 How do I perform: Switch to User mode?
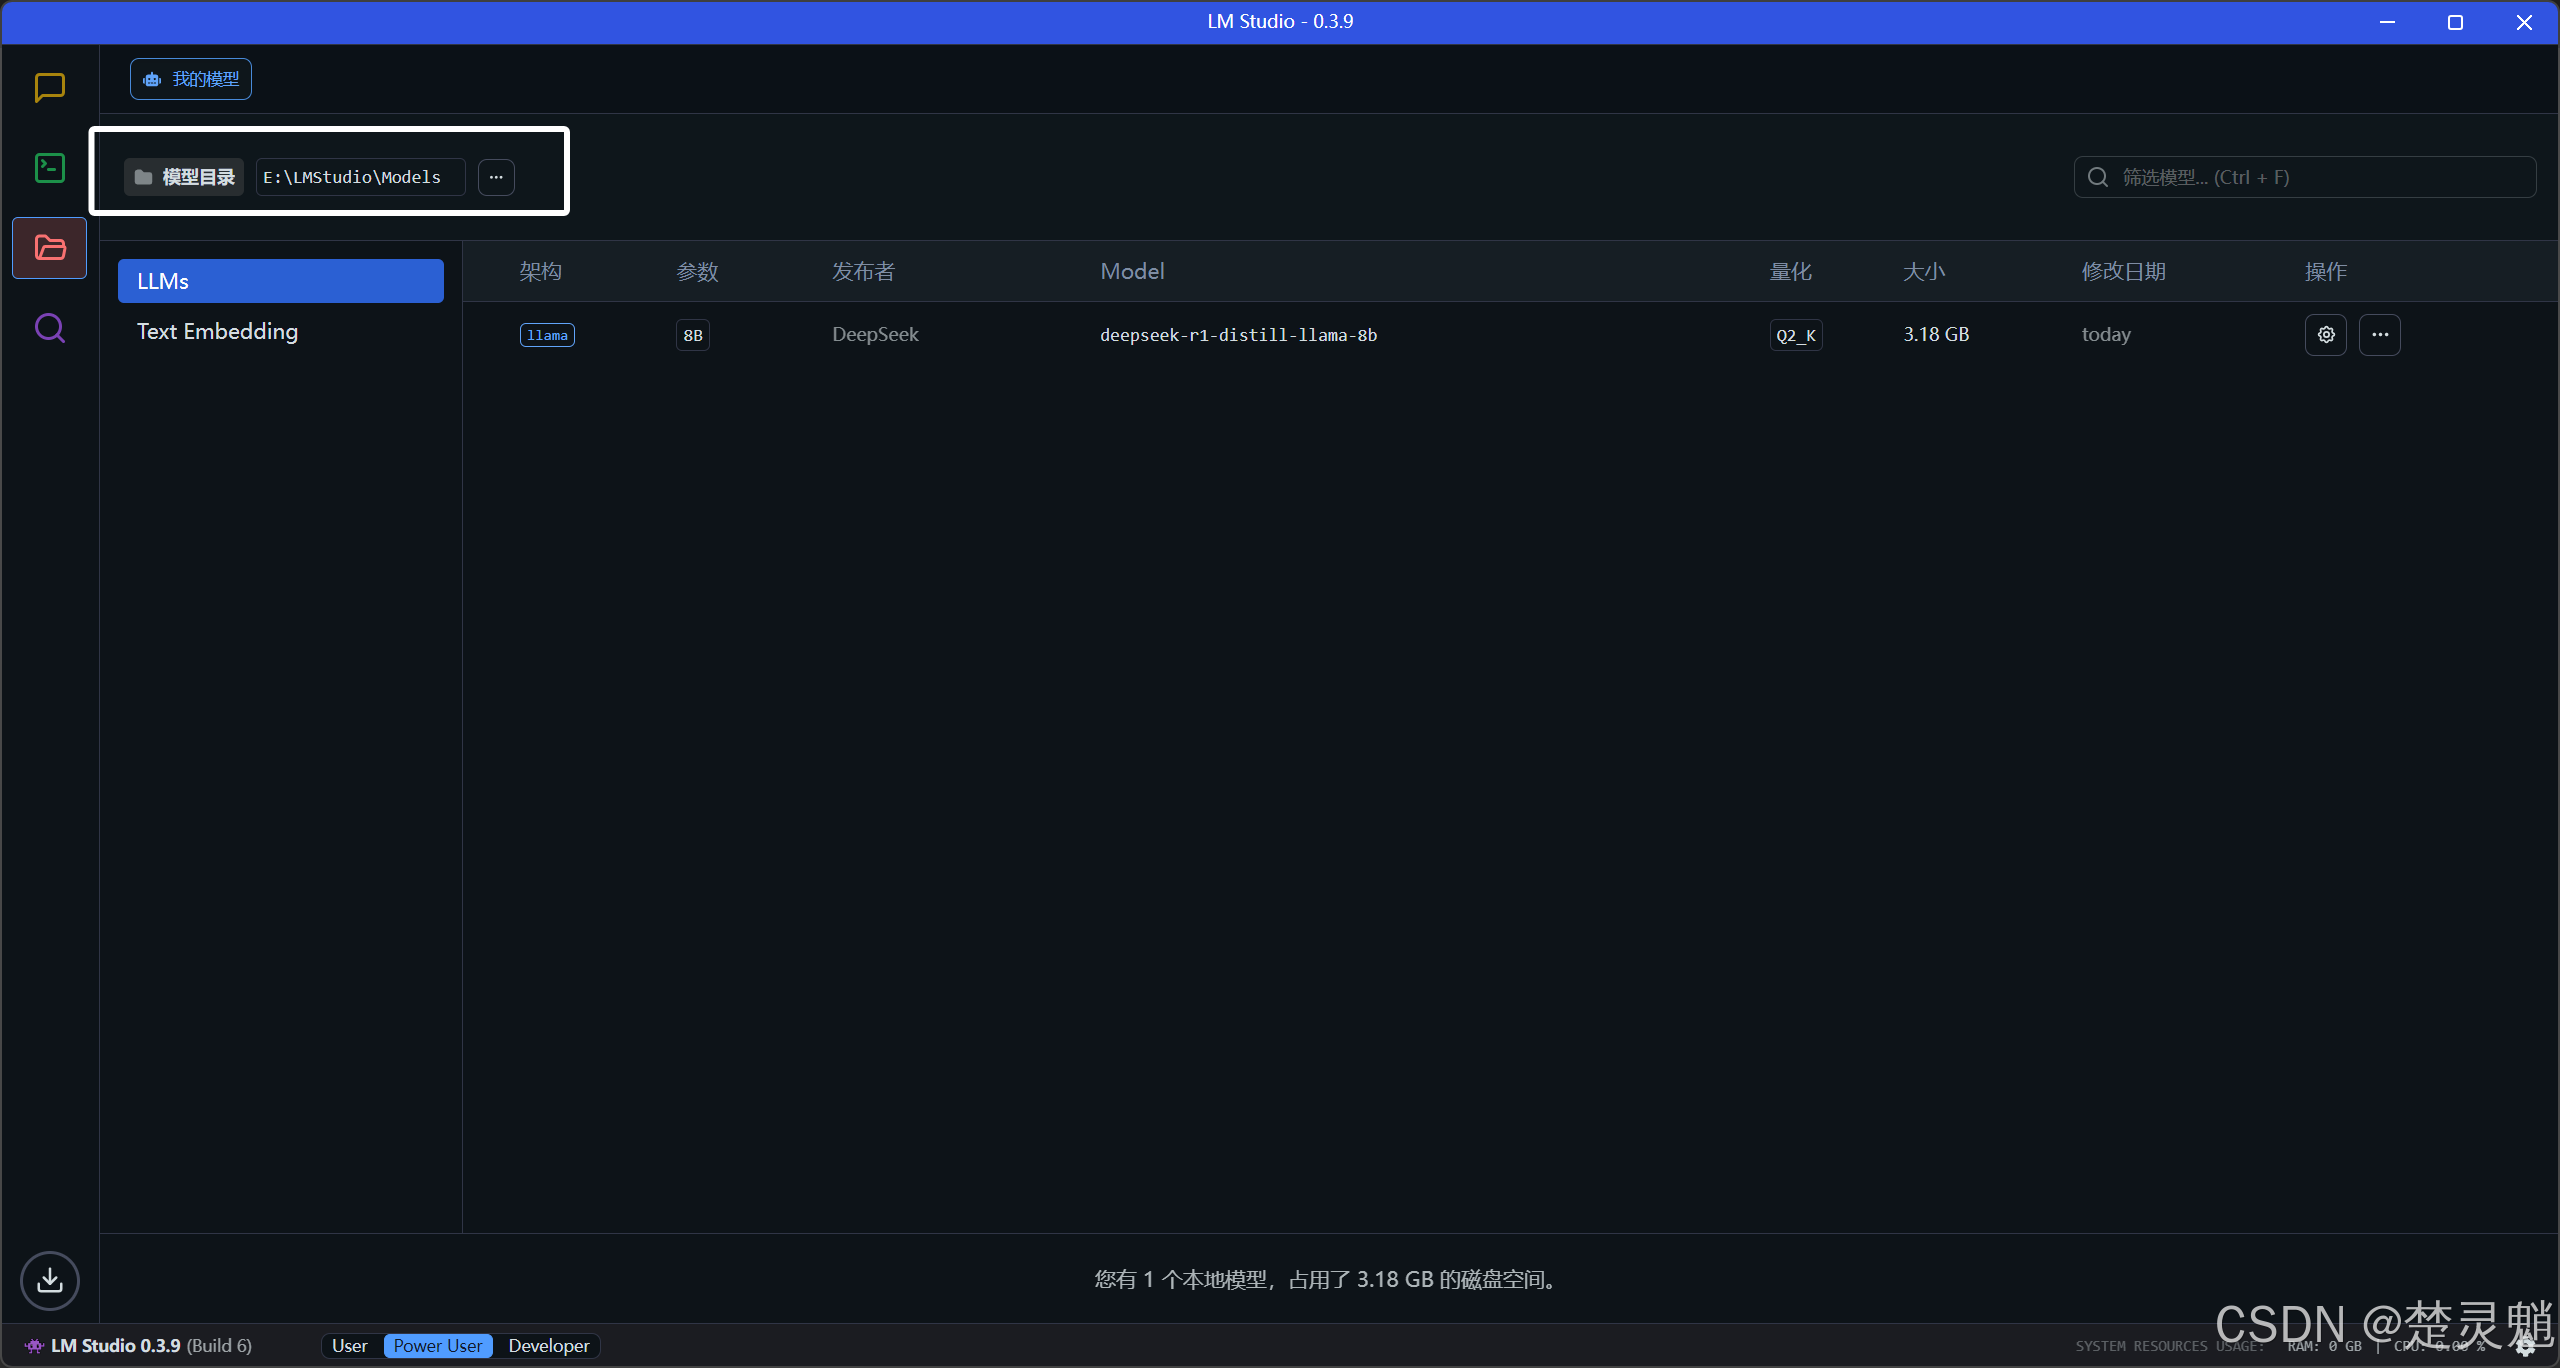pyautogui.click(x=350, y=1346)
